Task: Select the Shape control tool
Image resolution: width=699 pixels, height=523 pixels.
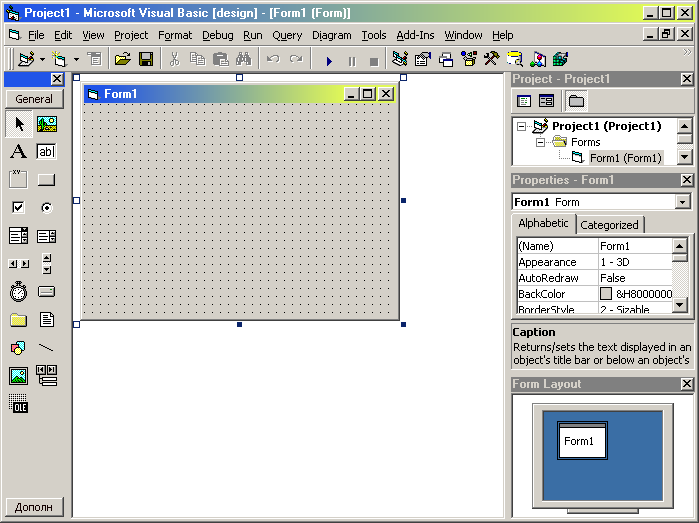Action: [18, 348]
